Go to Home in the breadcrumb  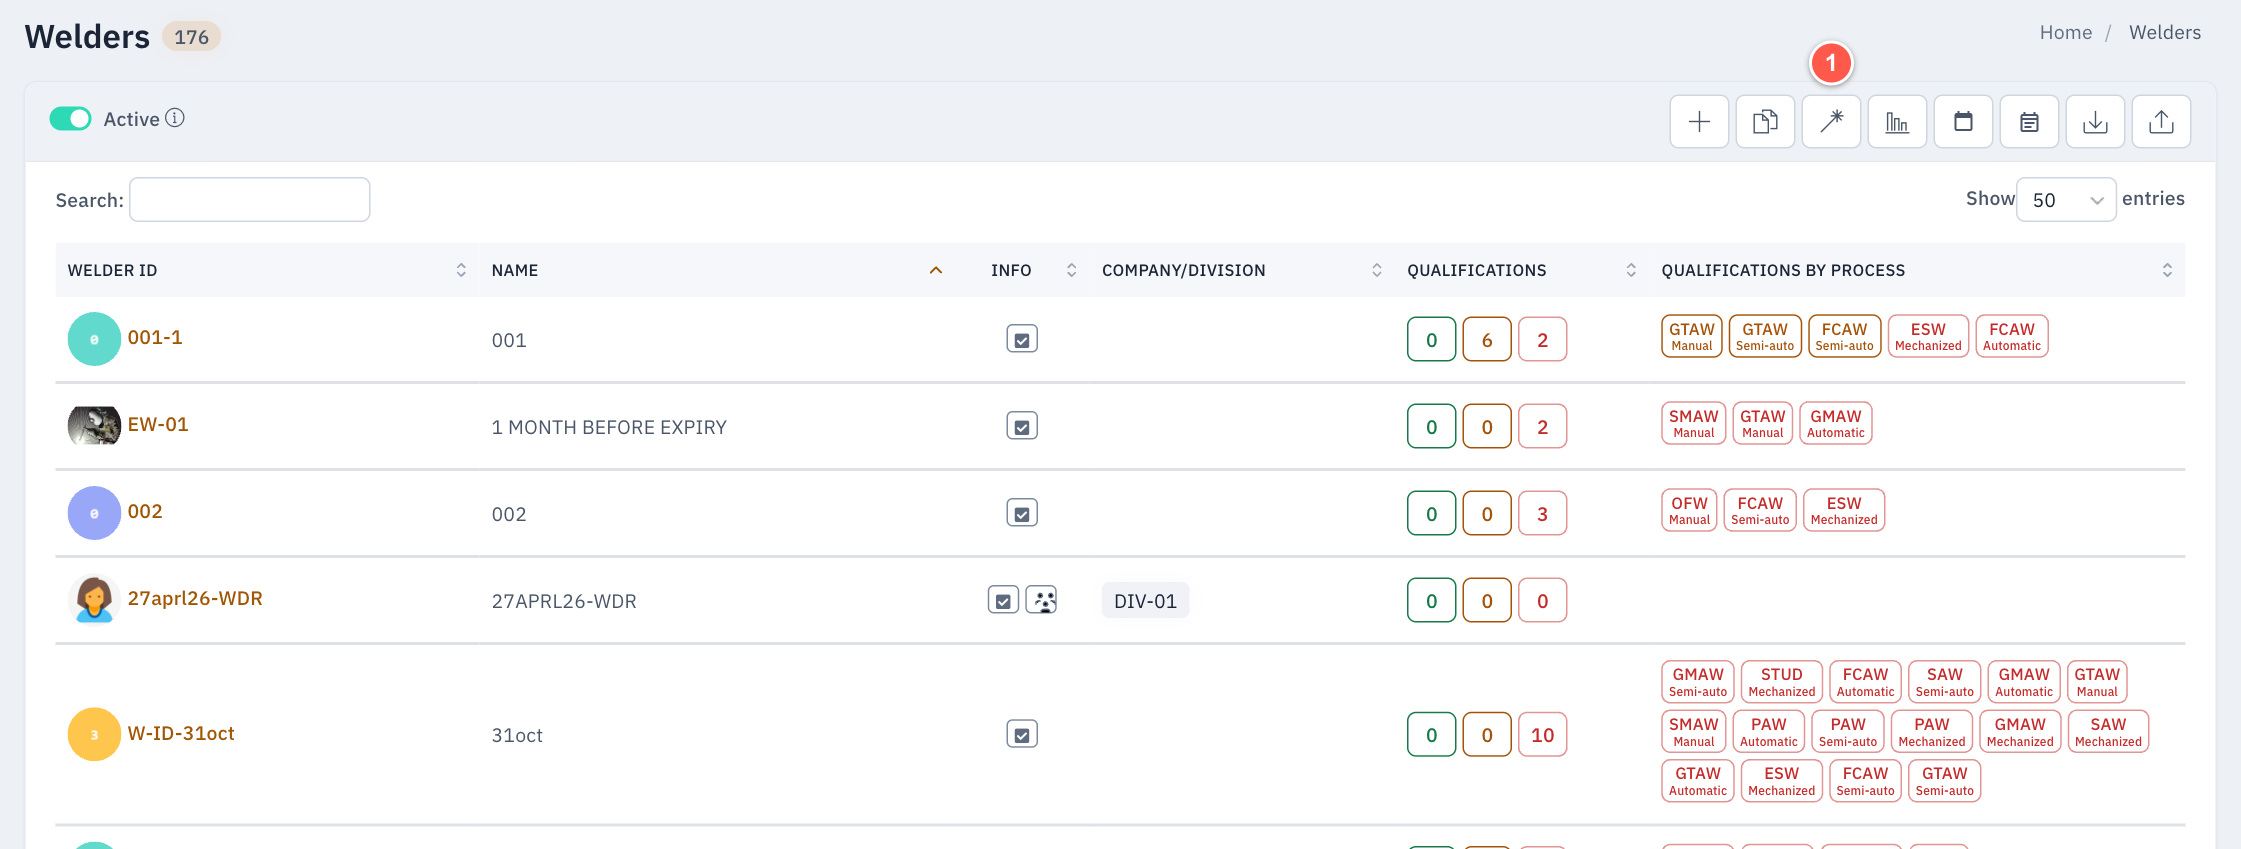2066,33
